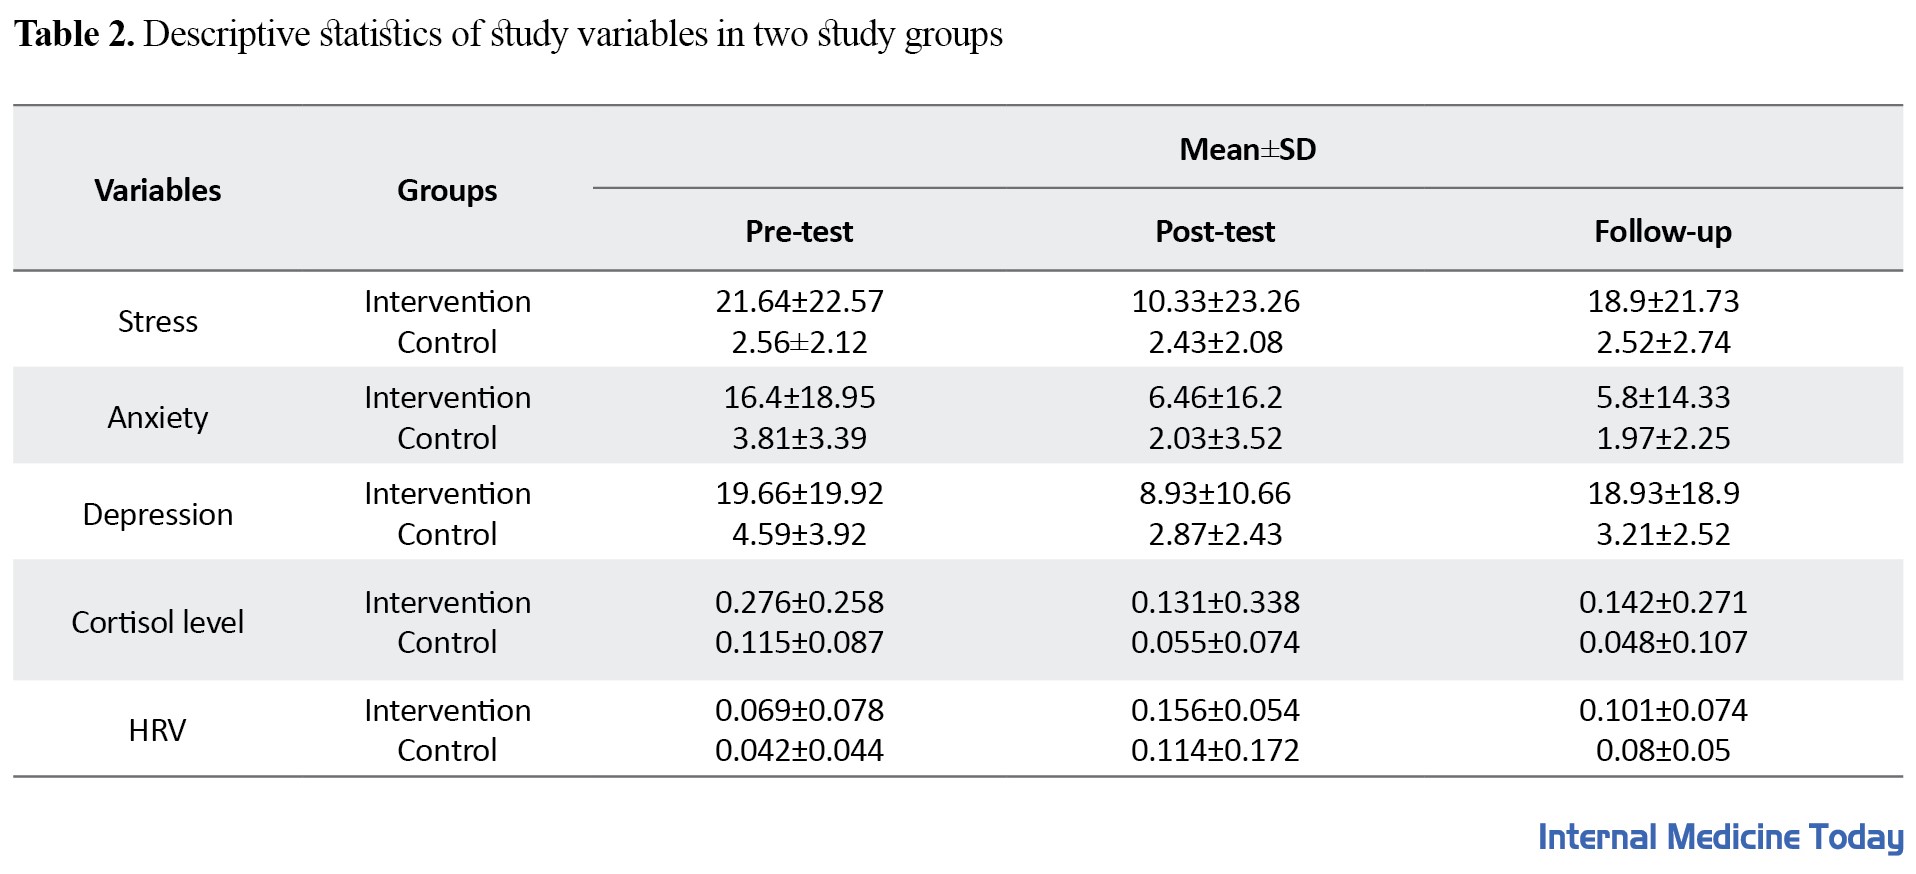Click the 0.08±0.05 HRV follow-up value
The width and height of the screenshot is (1916, 874).
click(x=1663, y=750)
